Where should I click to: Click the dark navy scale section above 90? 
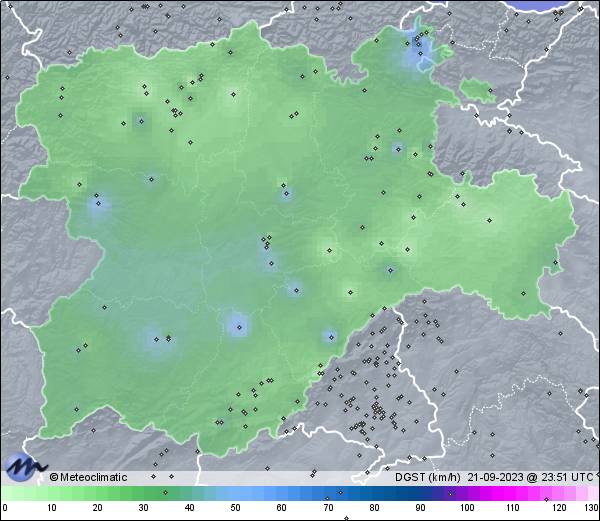(421, 493)
